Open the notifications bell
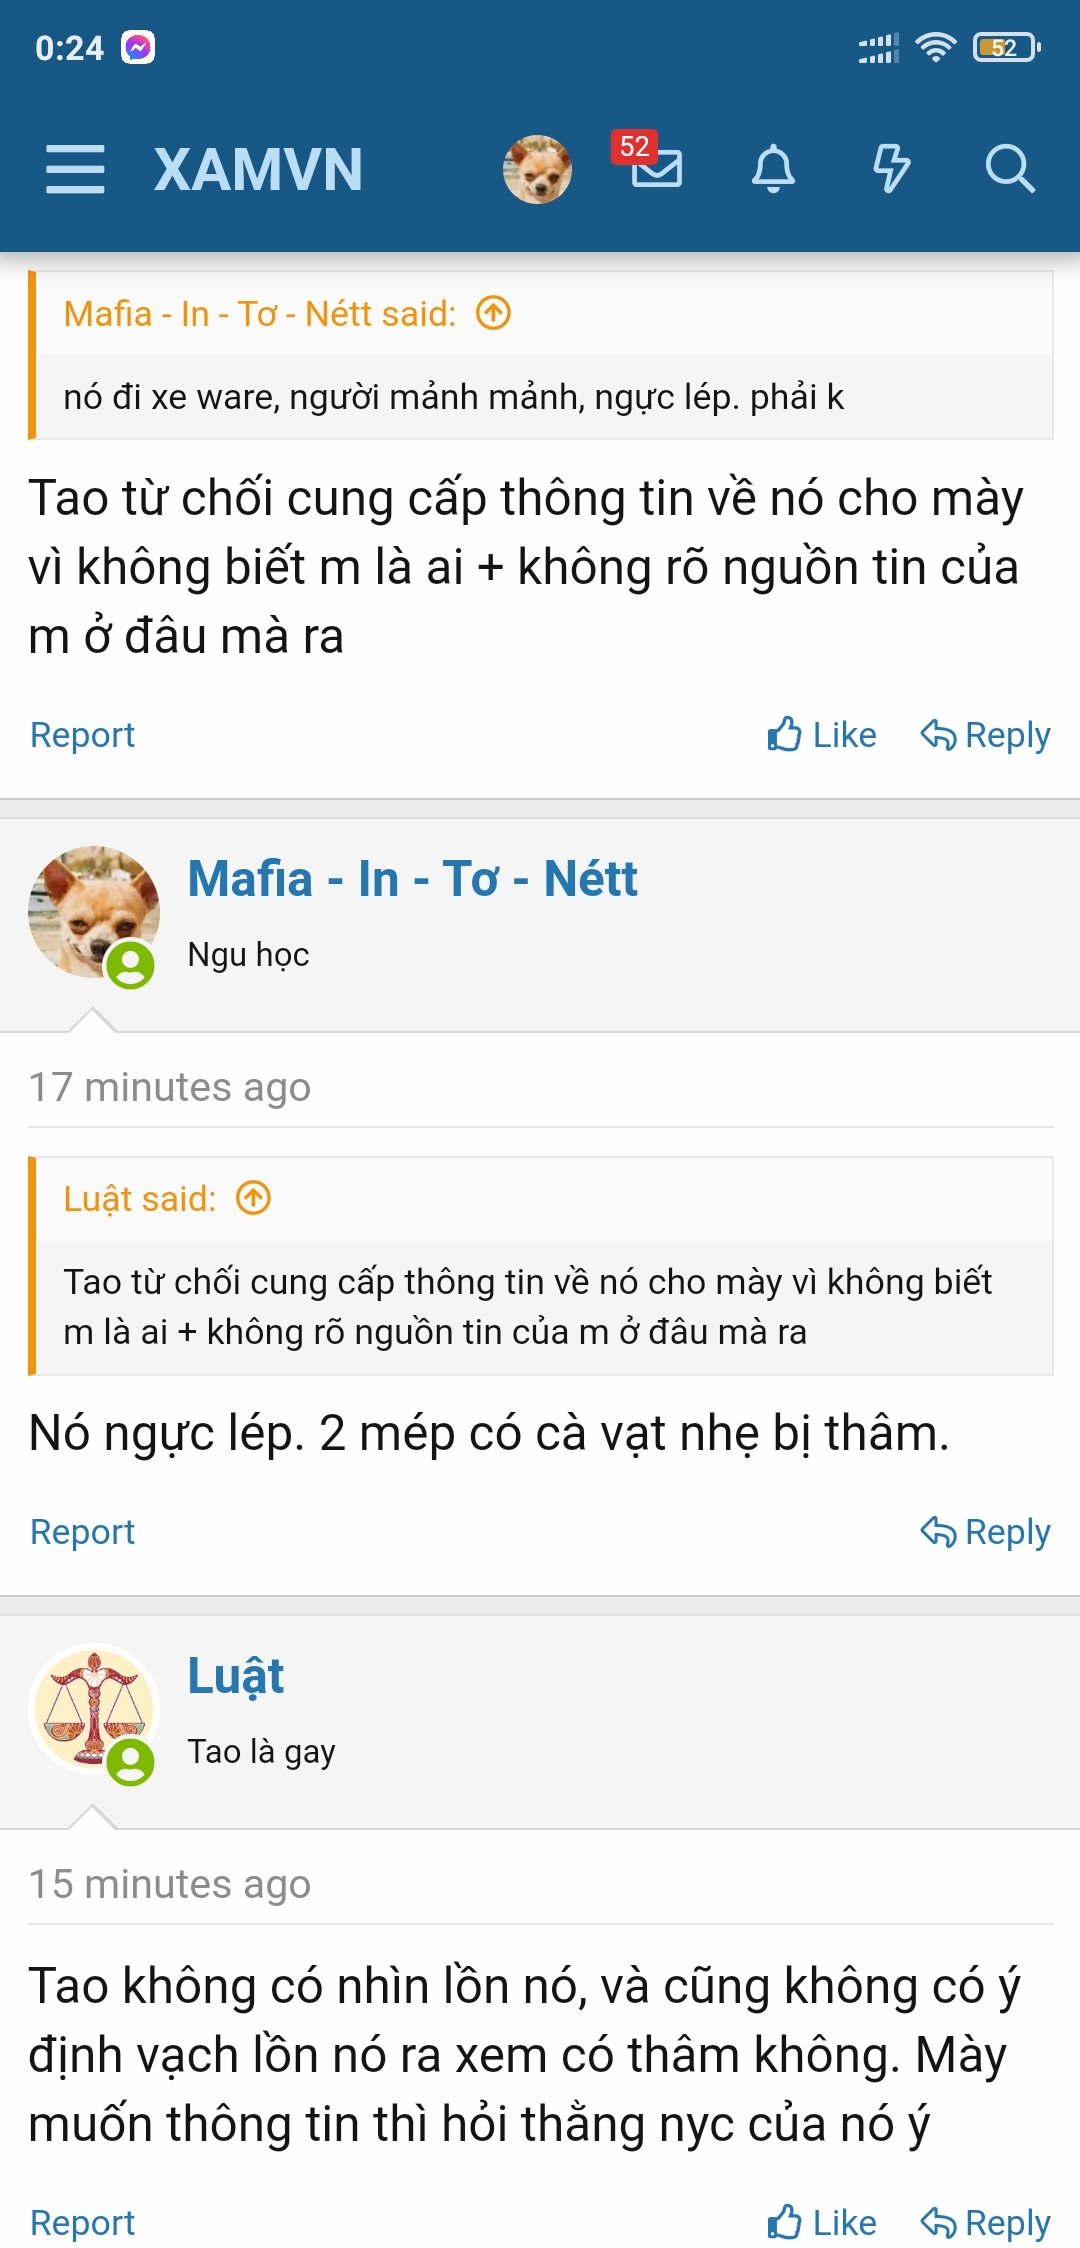 pyautogui.click(x=773, y=168)
